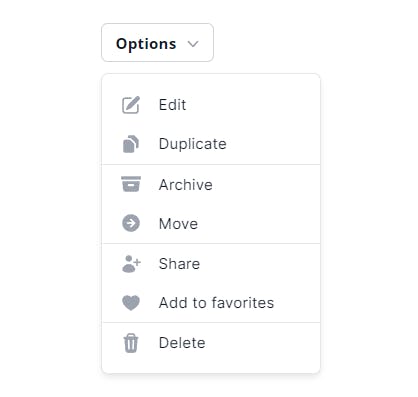Click the Duplicate documents icon
This screenshot has height=397, width=418.
(x=131, y=144)
